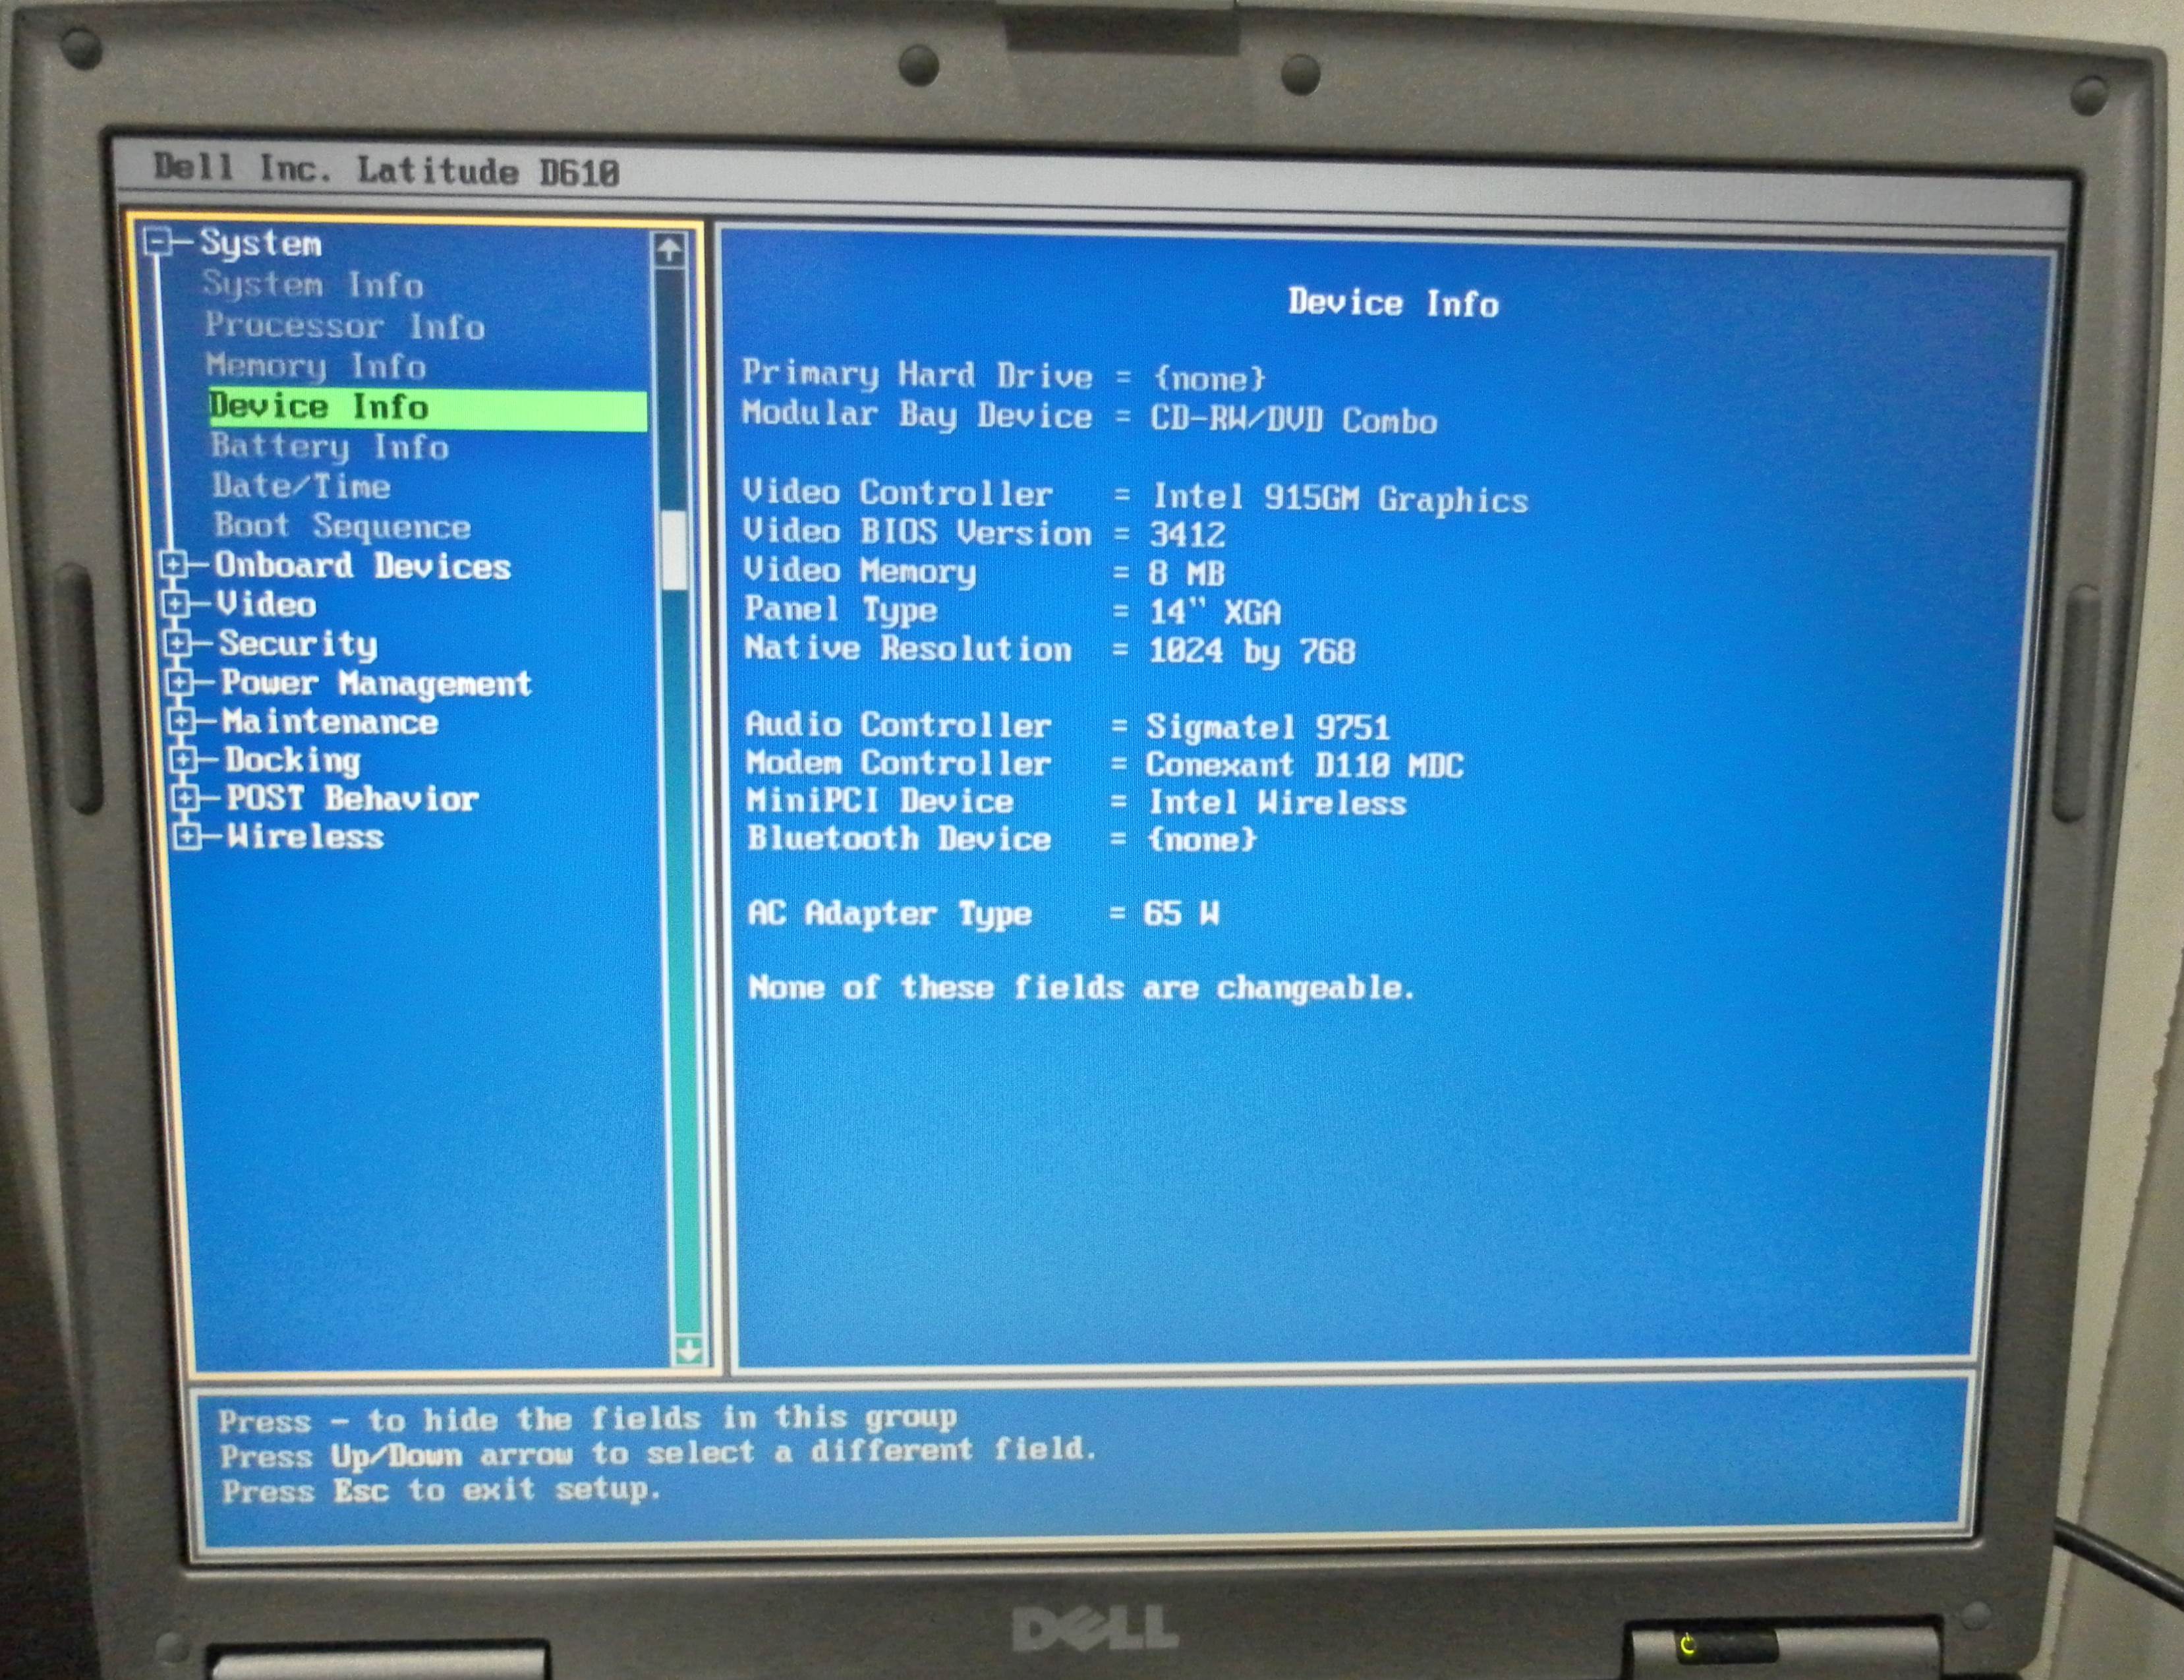Select Boot Sequence entry
The height and width of the screenshot is (1680, 2184).
(x=342, y=527)
